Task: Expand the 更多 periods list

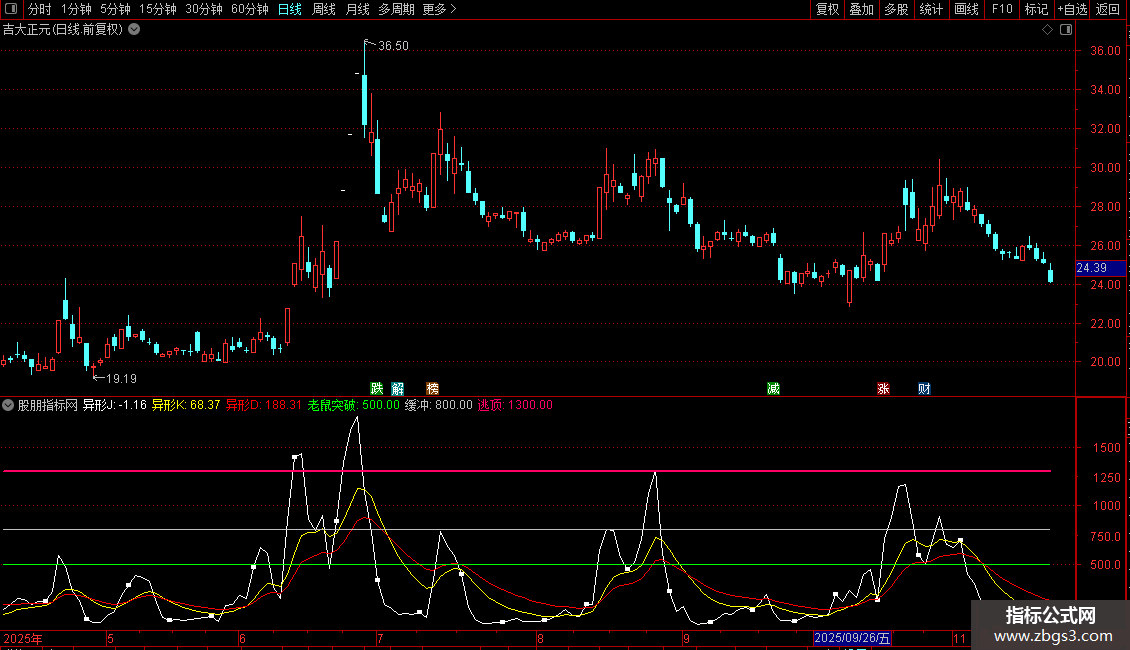Action: [439, 9]
